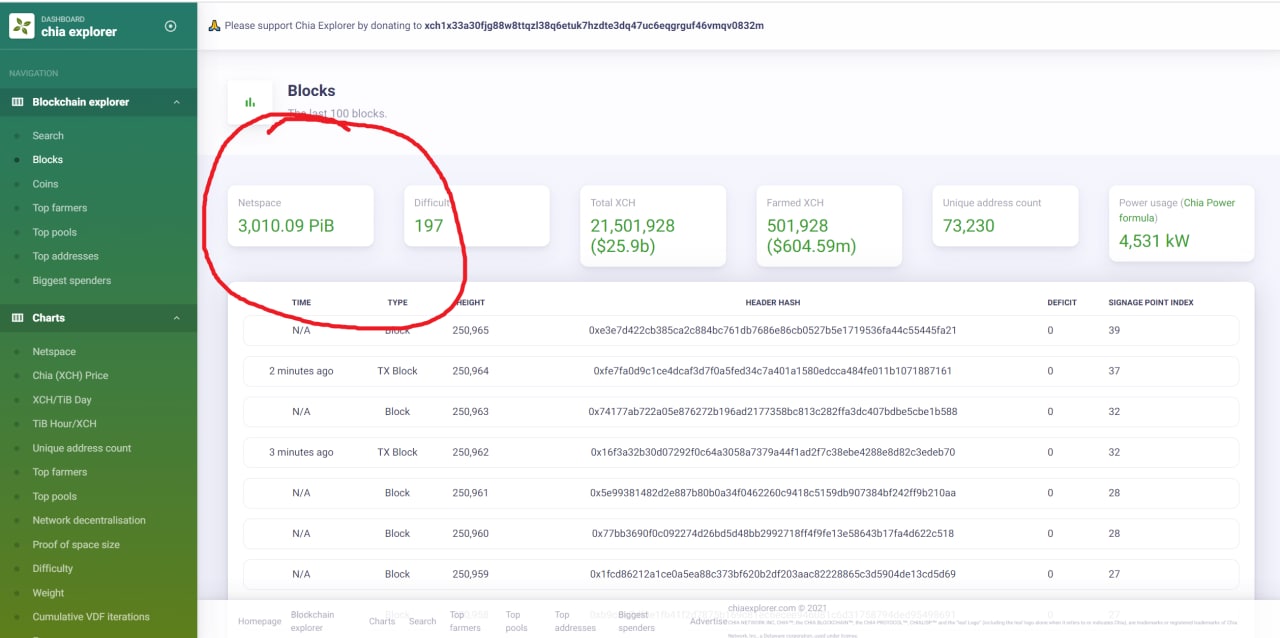The width and height of the screenshot is (1280, 638).
Task: Open Top pools under Blockchain explorer
Action: (x=55, y=232)
